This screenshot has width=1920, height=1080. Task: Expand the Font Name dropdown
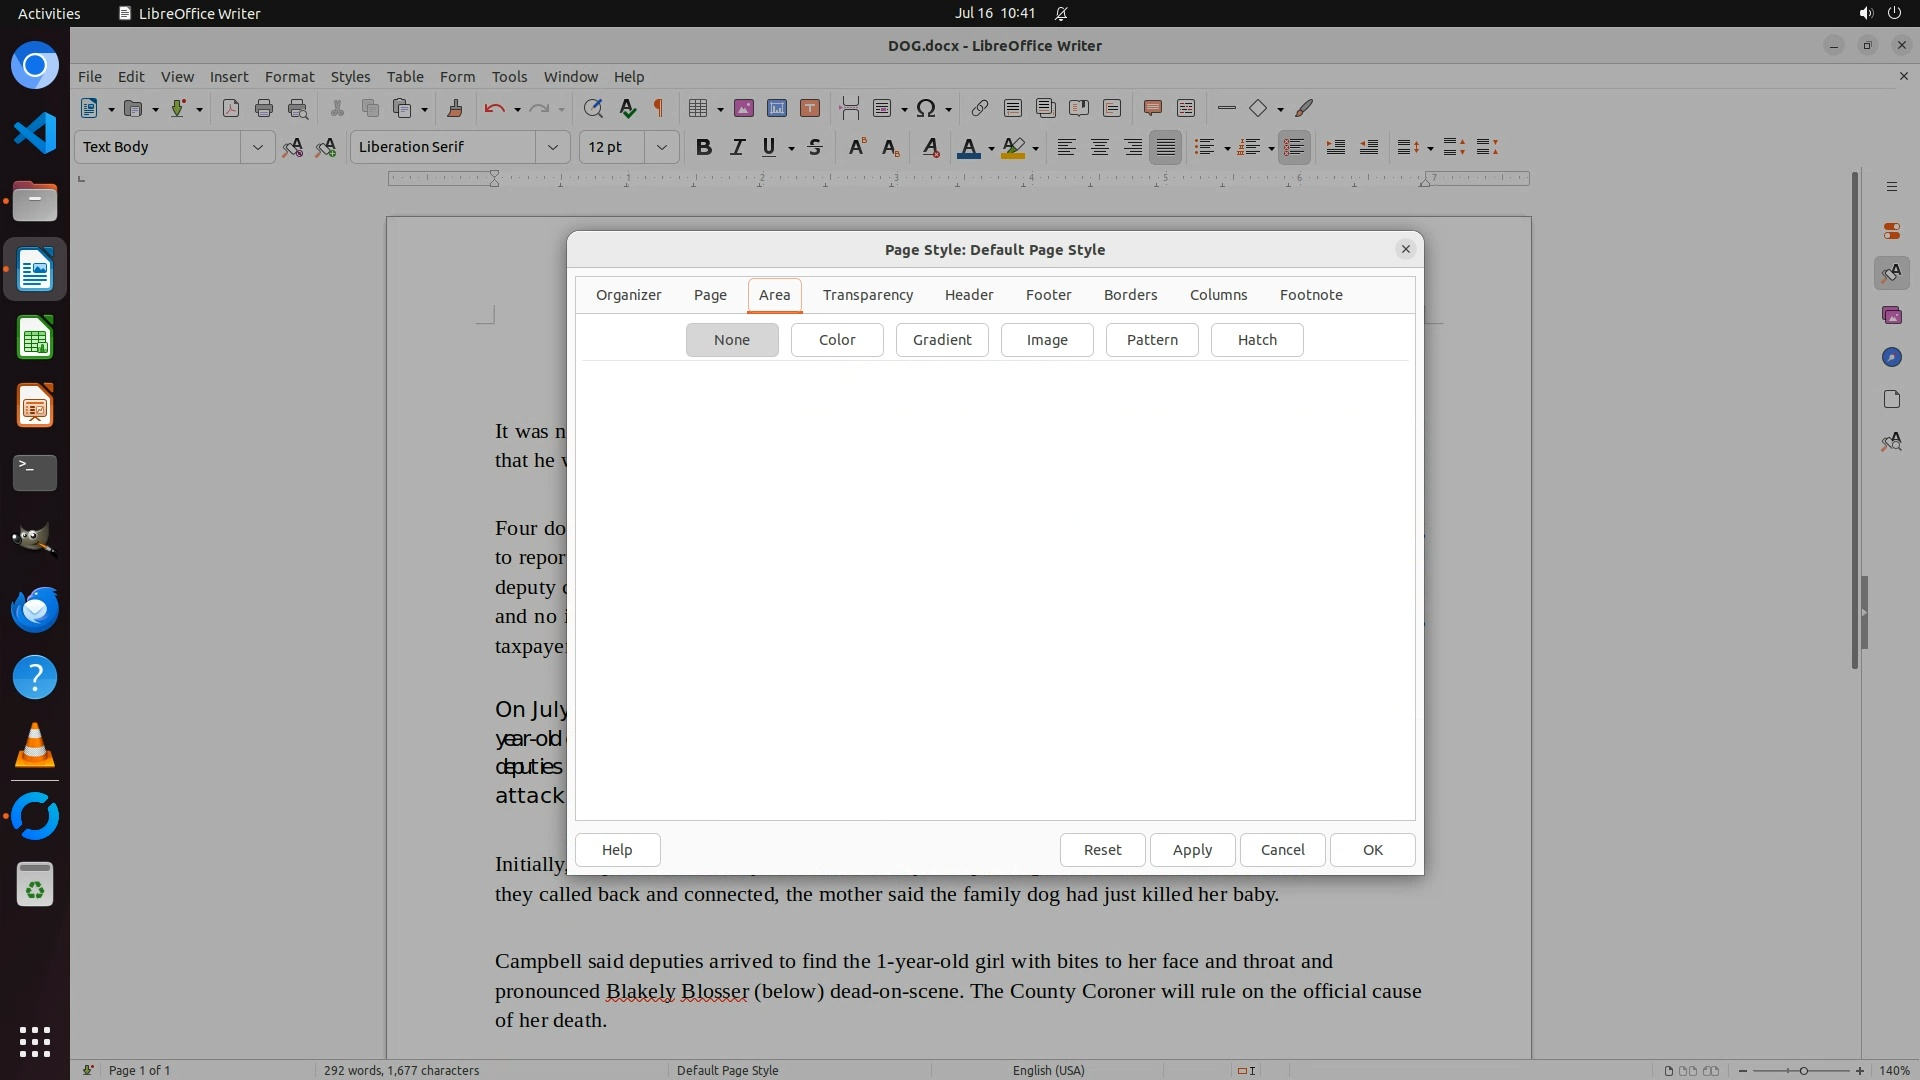click(x=552, y=147)
